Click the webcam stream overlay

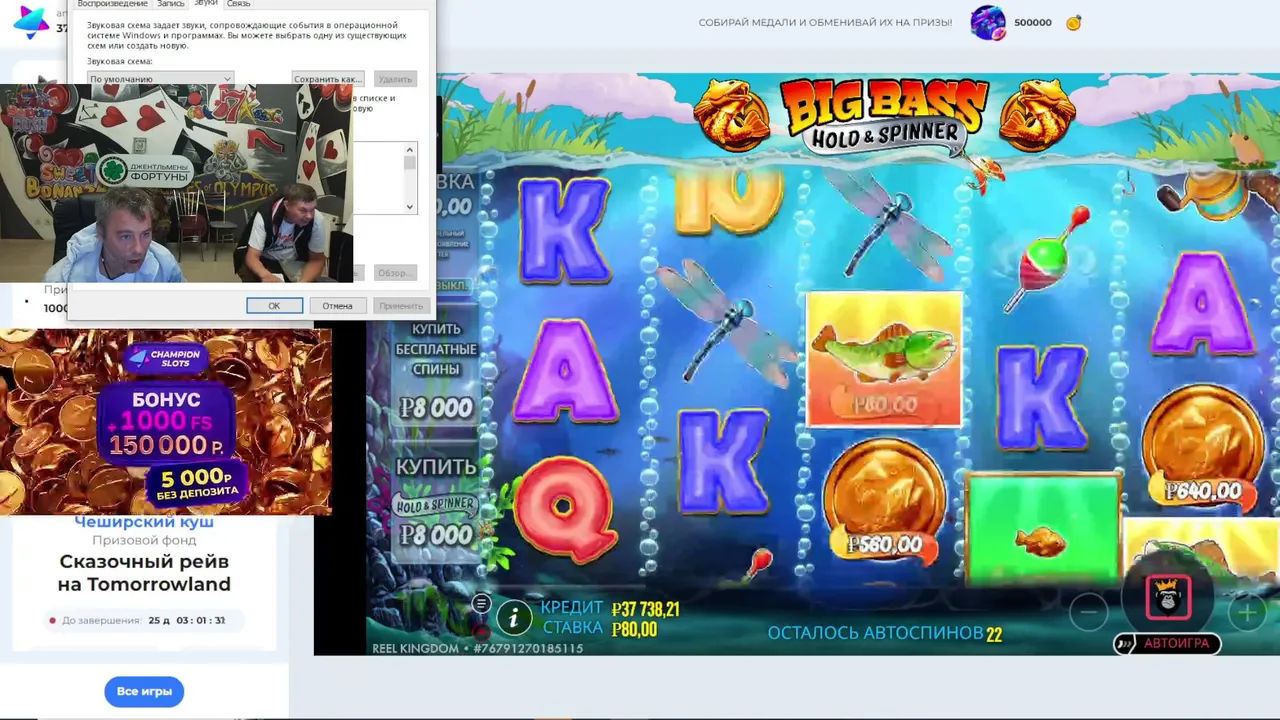click(x=176, y=184)
